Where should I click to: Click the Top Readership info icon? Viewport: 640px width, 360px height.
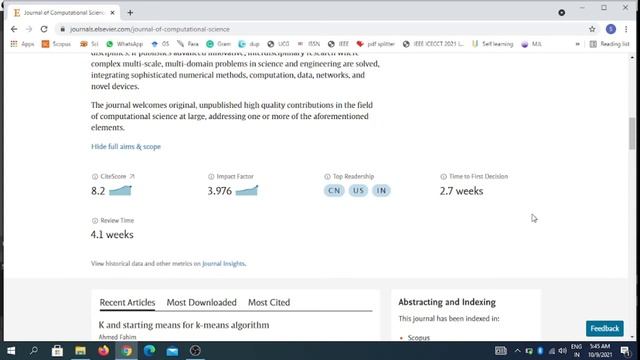327,176
